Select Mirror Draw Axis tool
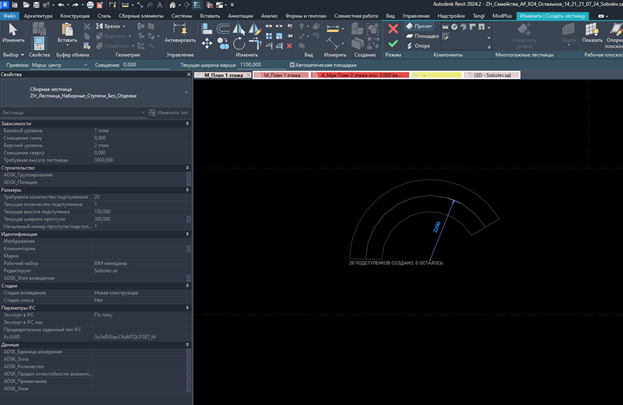Screen dimensions: 623x405 pos(254,28)
